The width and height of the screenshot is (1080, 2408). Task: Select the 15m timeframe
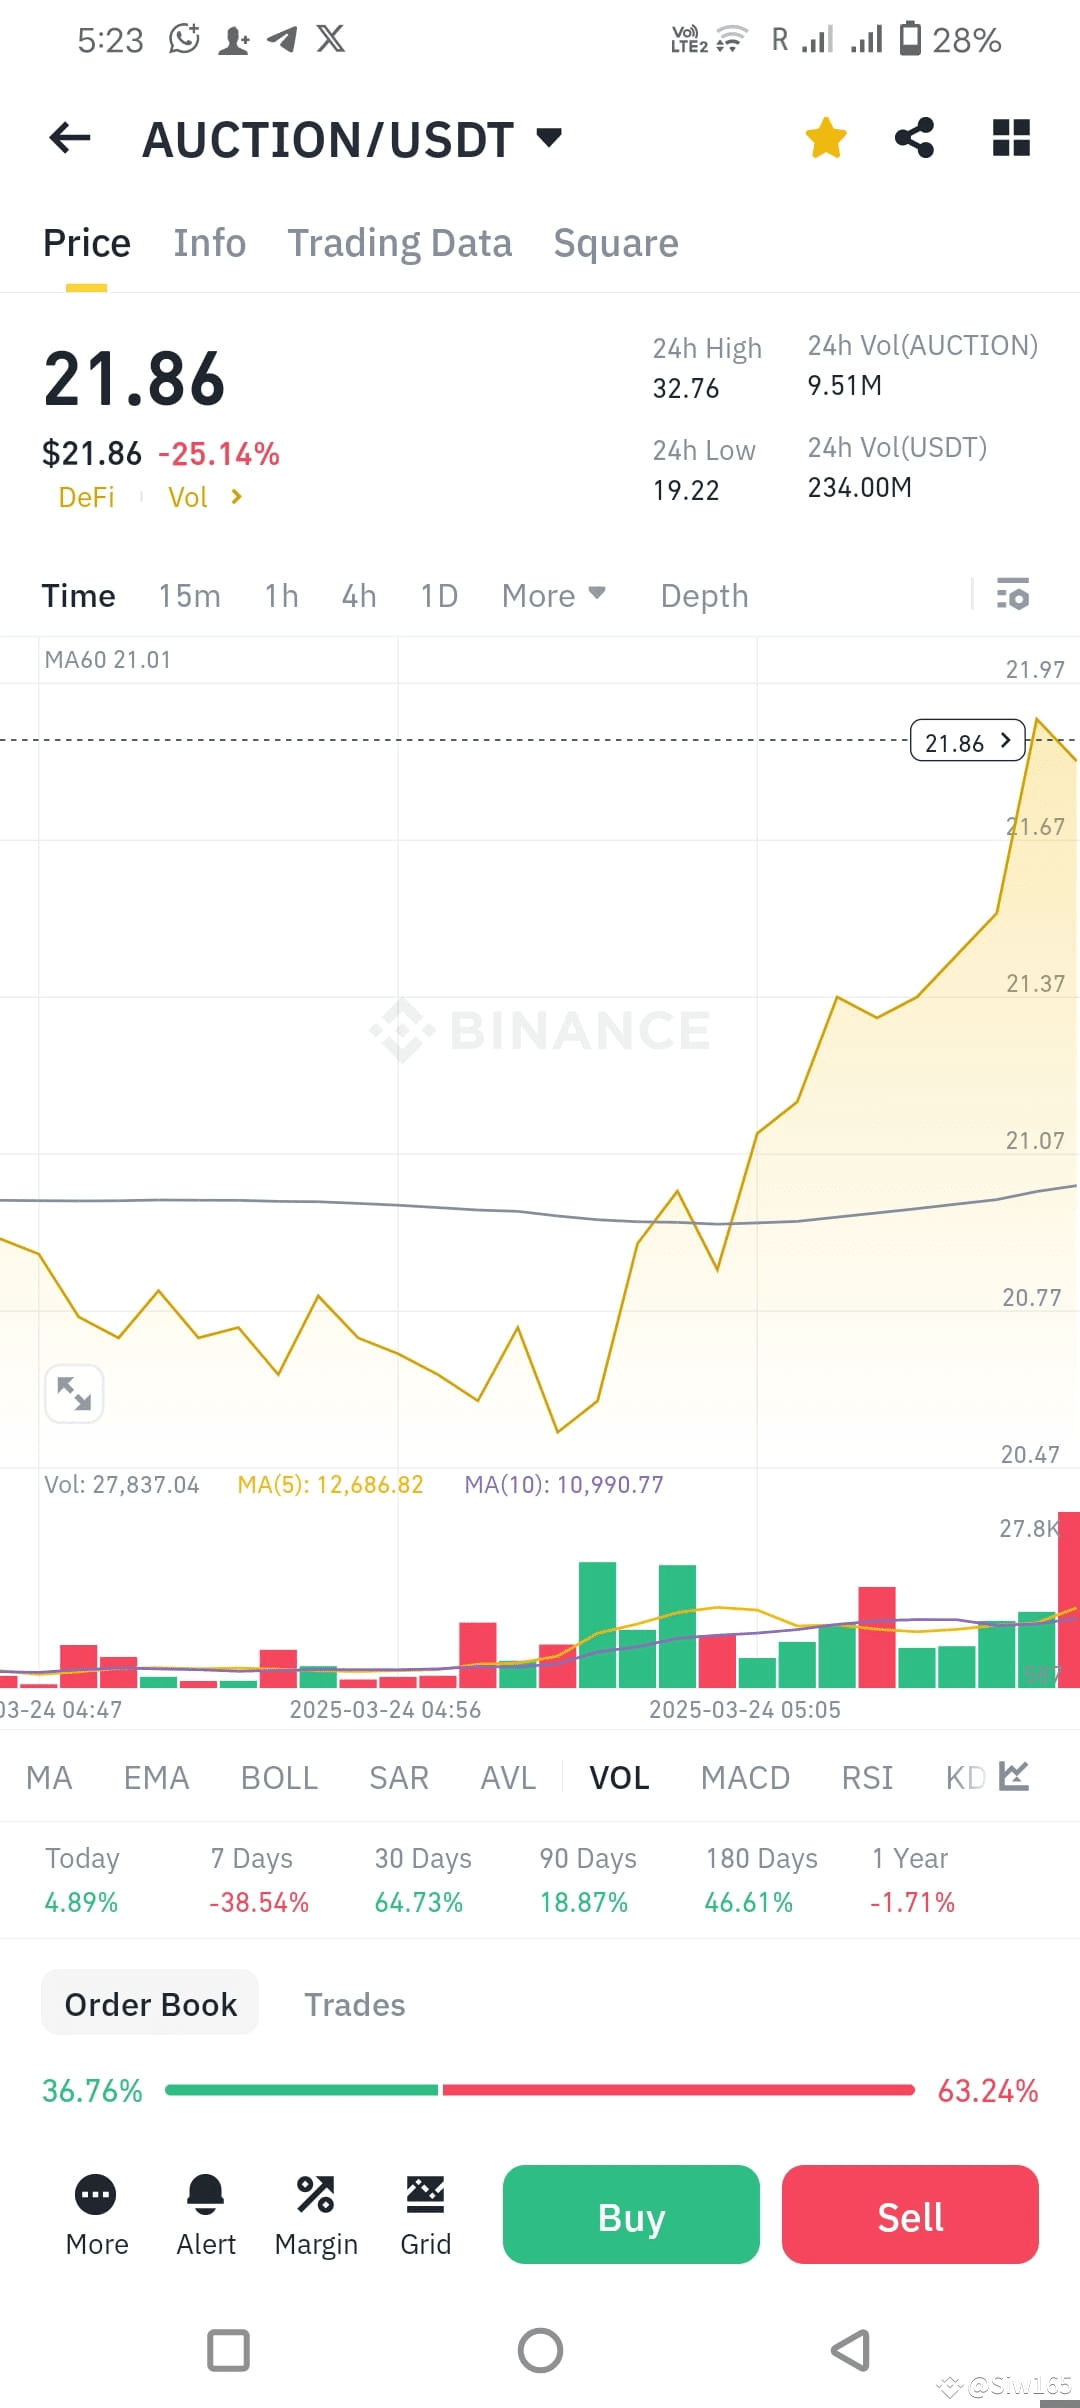click(190, 595)
